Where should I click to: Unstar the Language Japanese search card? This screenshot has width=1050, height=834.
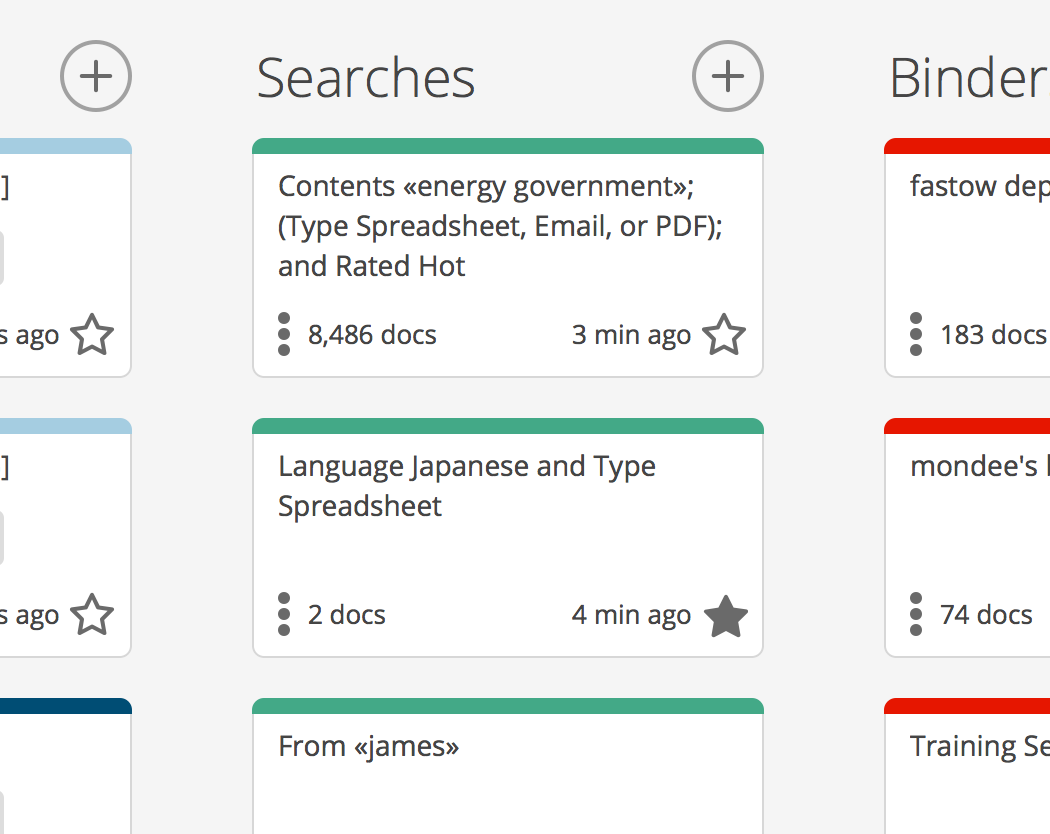[726, 616]
